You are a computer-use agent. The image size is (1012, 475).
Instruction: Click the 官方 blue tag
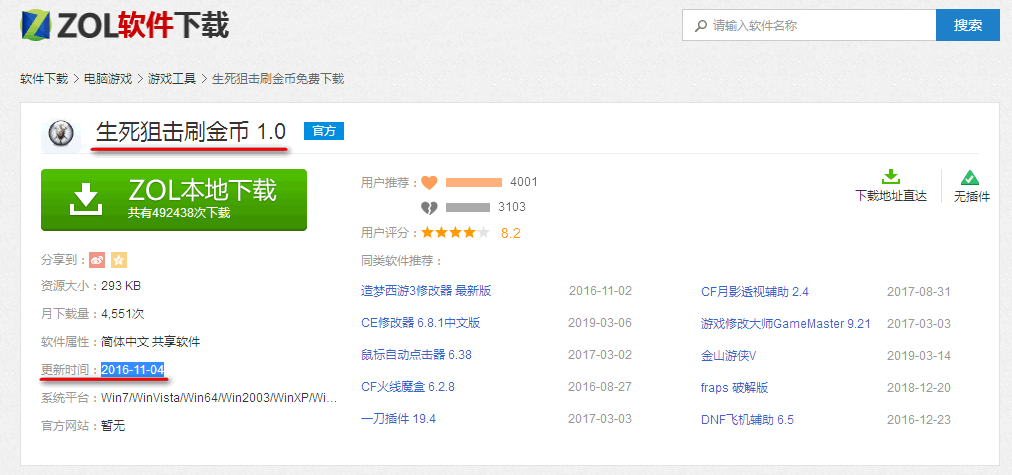coord(324,131)
